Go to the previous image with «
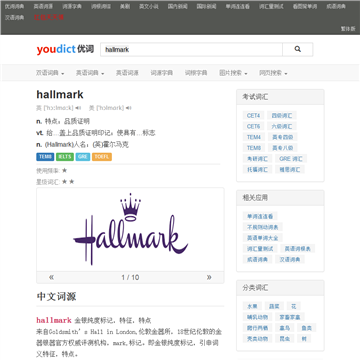This screenshot has height=360, width=360. pyautogui.click(x=51, y=277)
